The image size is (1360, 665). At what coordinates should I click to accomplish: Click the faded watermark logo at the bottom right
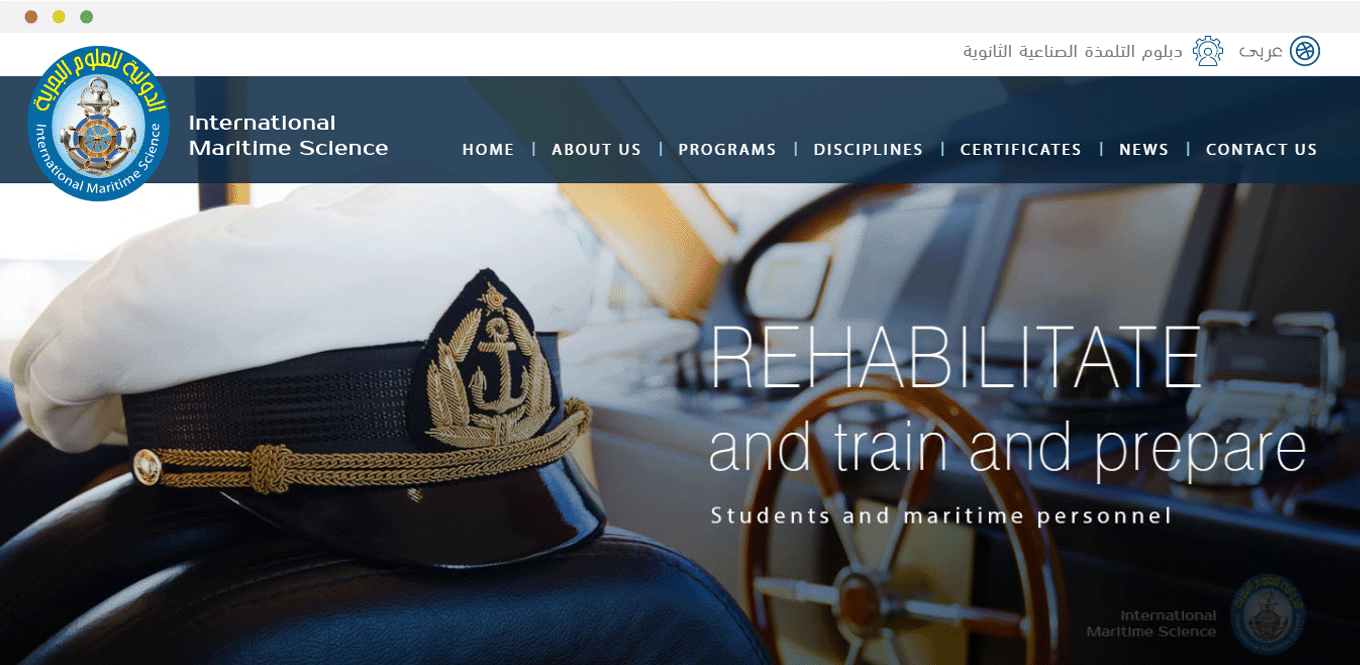click(1267, 613)
